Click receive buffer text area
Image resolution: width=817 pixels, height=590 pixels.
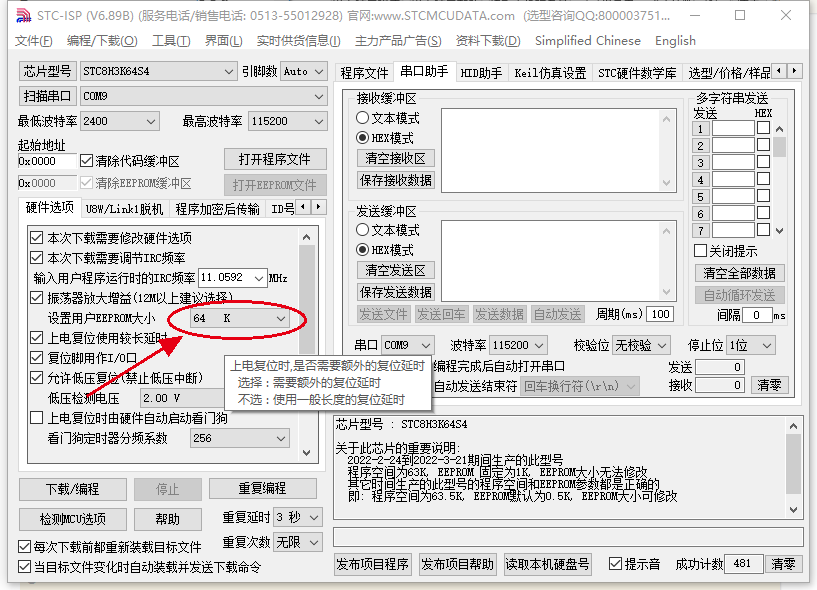pos(551,150)
